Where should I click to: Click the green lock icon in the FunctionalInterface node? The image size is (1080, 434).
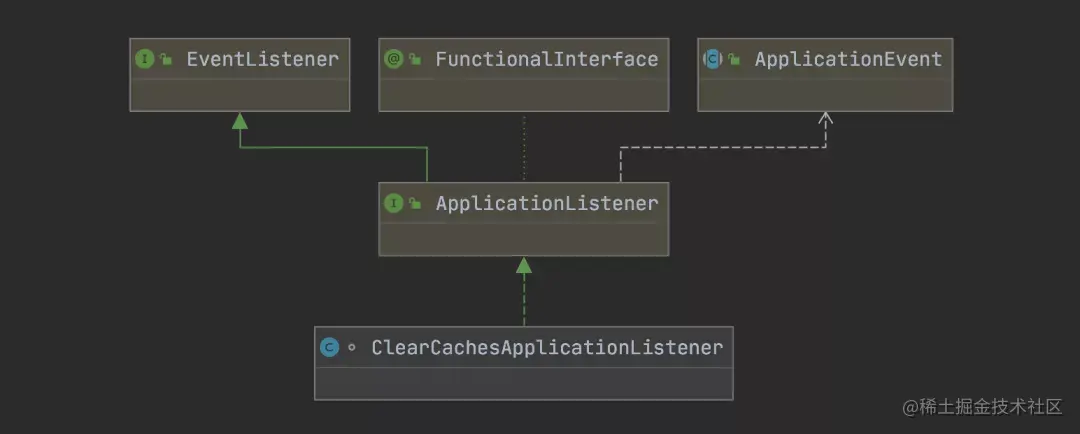tap(415, 60)
